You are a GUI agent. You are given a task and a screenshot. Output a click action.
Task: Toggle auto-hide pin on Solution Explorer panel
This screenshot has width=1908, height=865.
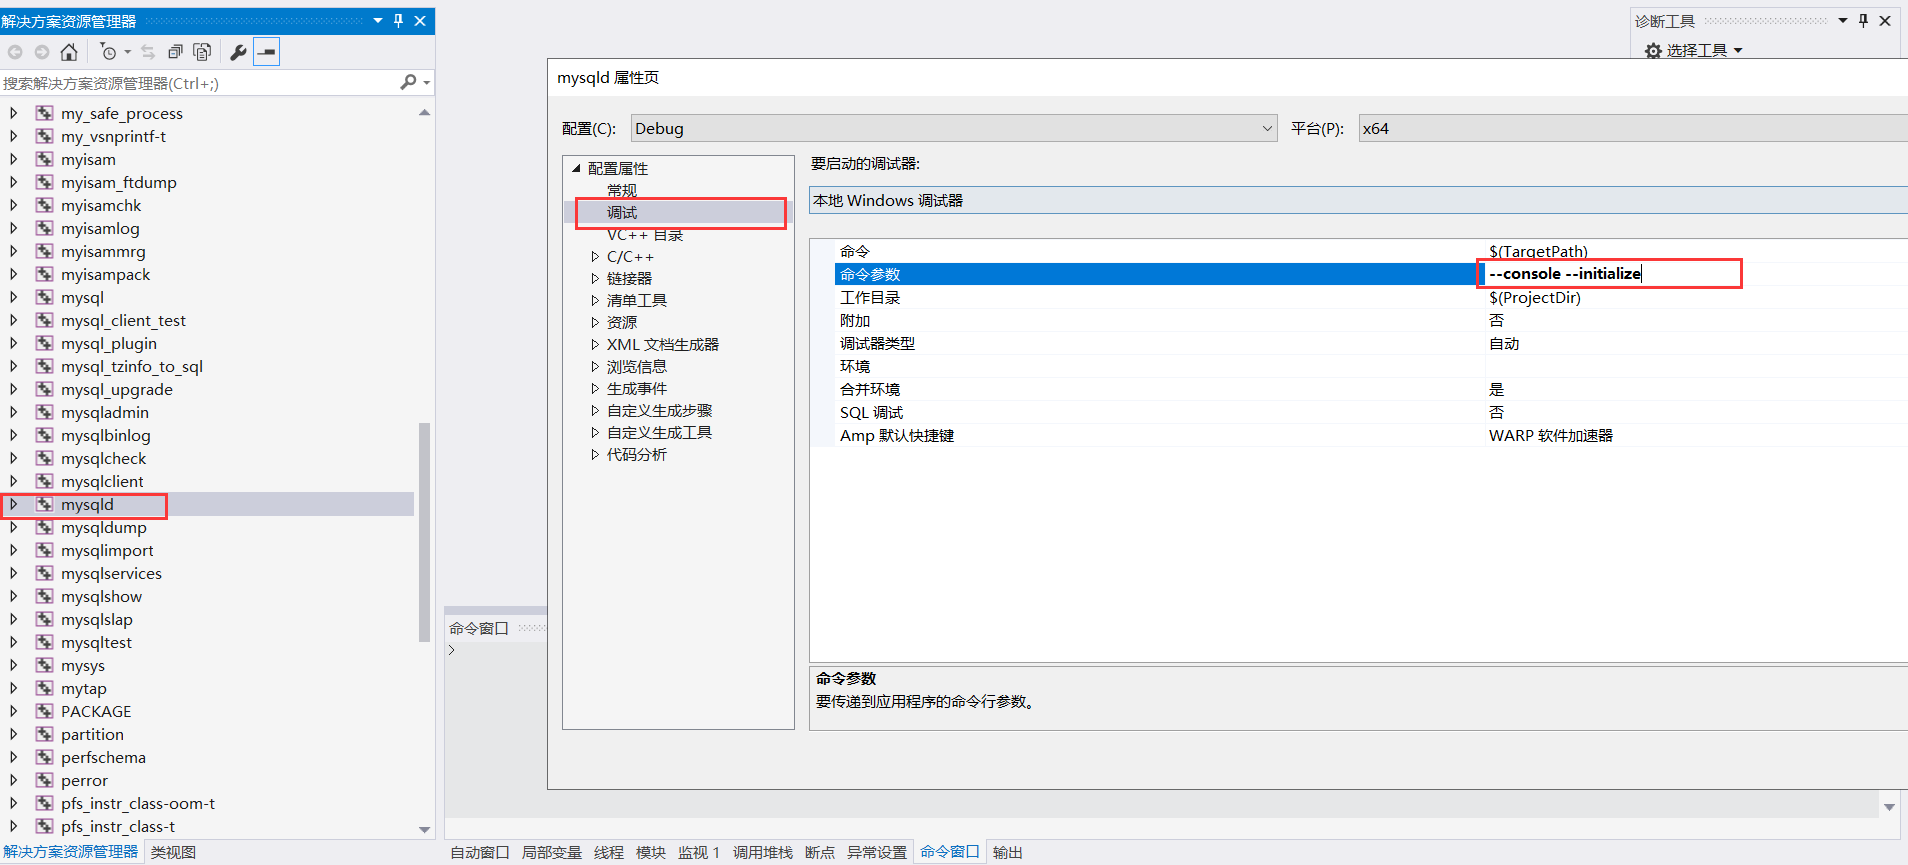pyautogui.click(x=399, y=20)
